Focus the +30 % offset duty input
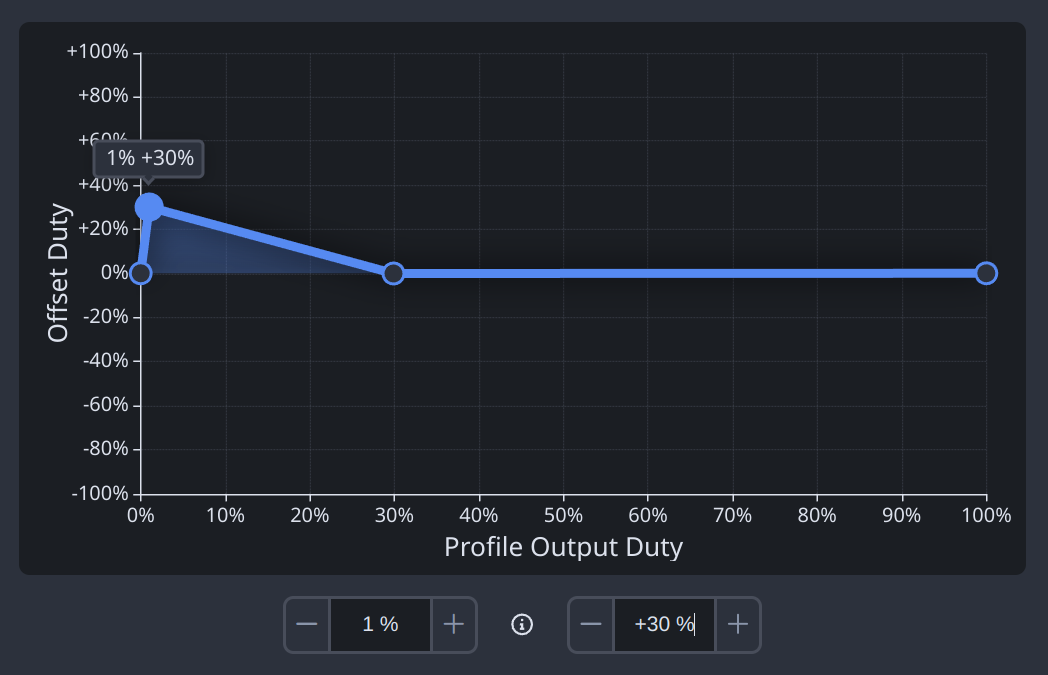 tap(664, 625)
